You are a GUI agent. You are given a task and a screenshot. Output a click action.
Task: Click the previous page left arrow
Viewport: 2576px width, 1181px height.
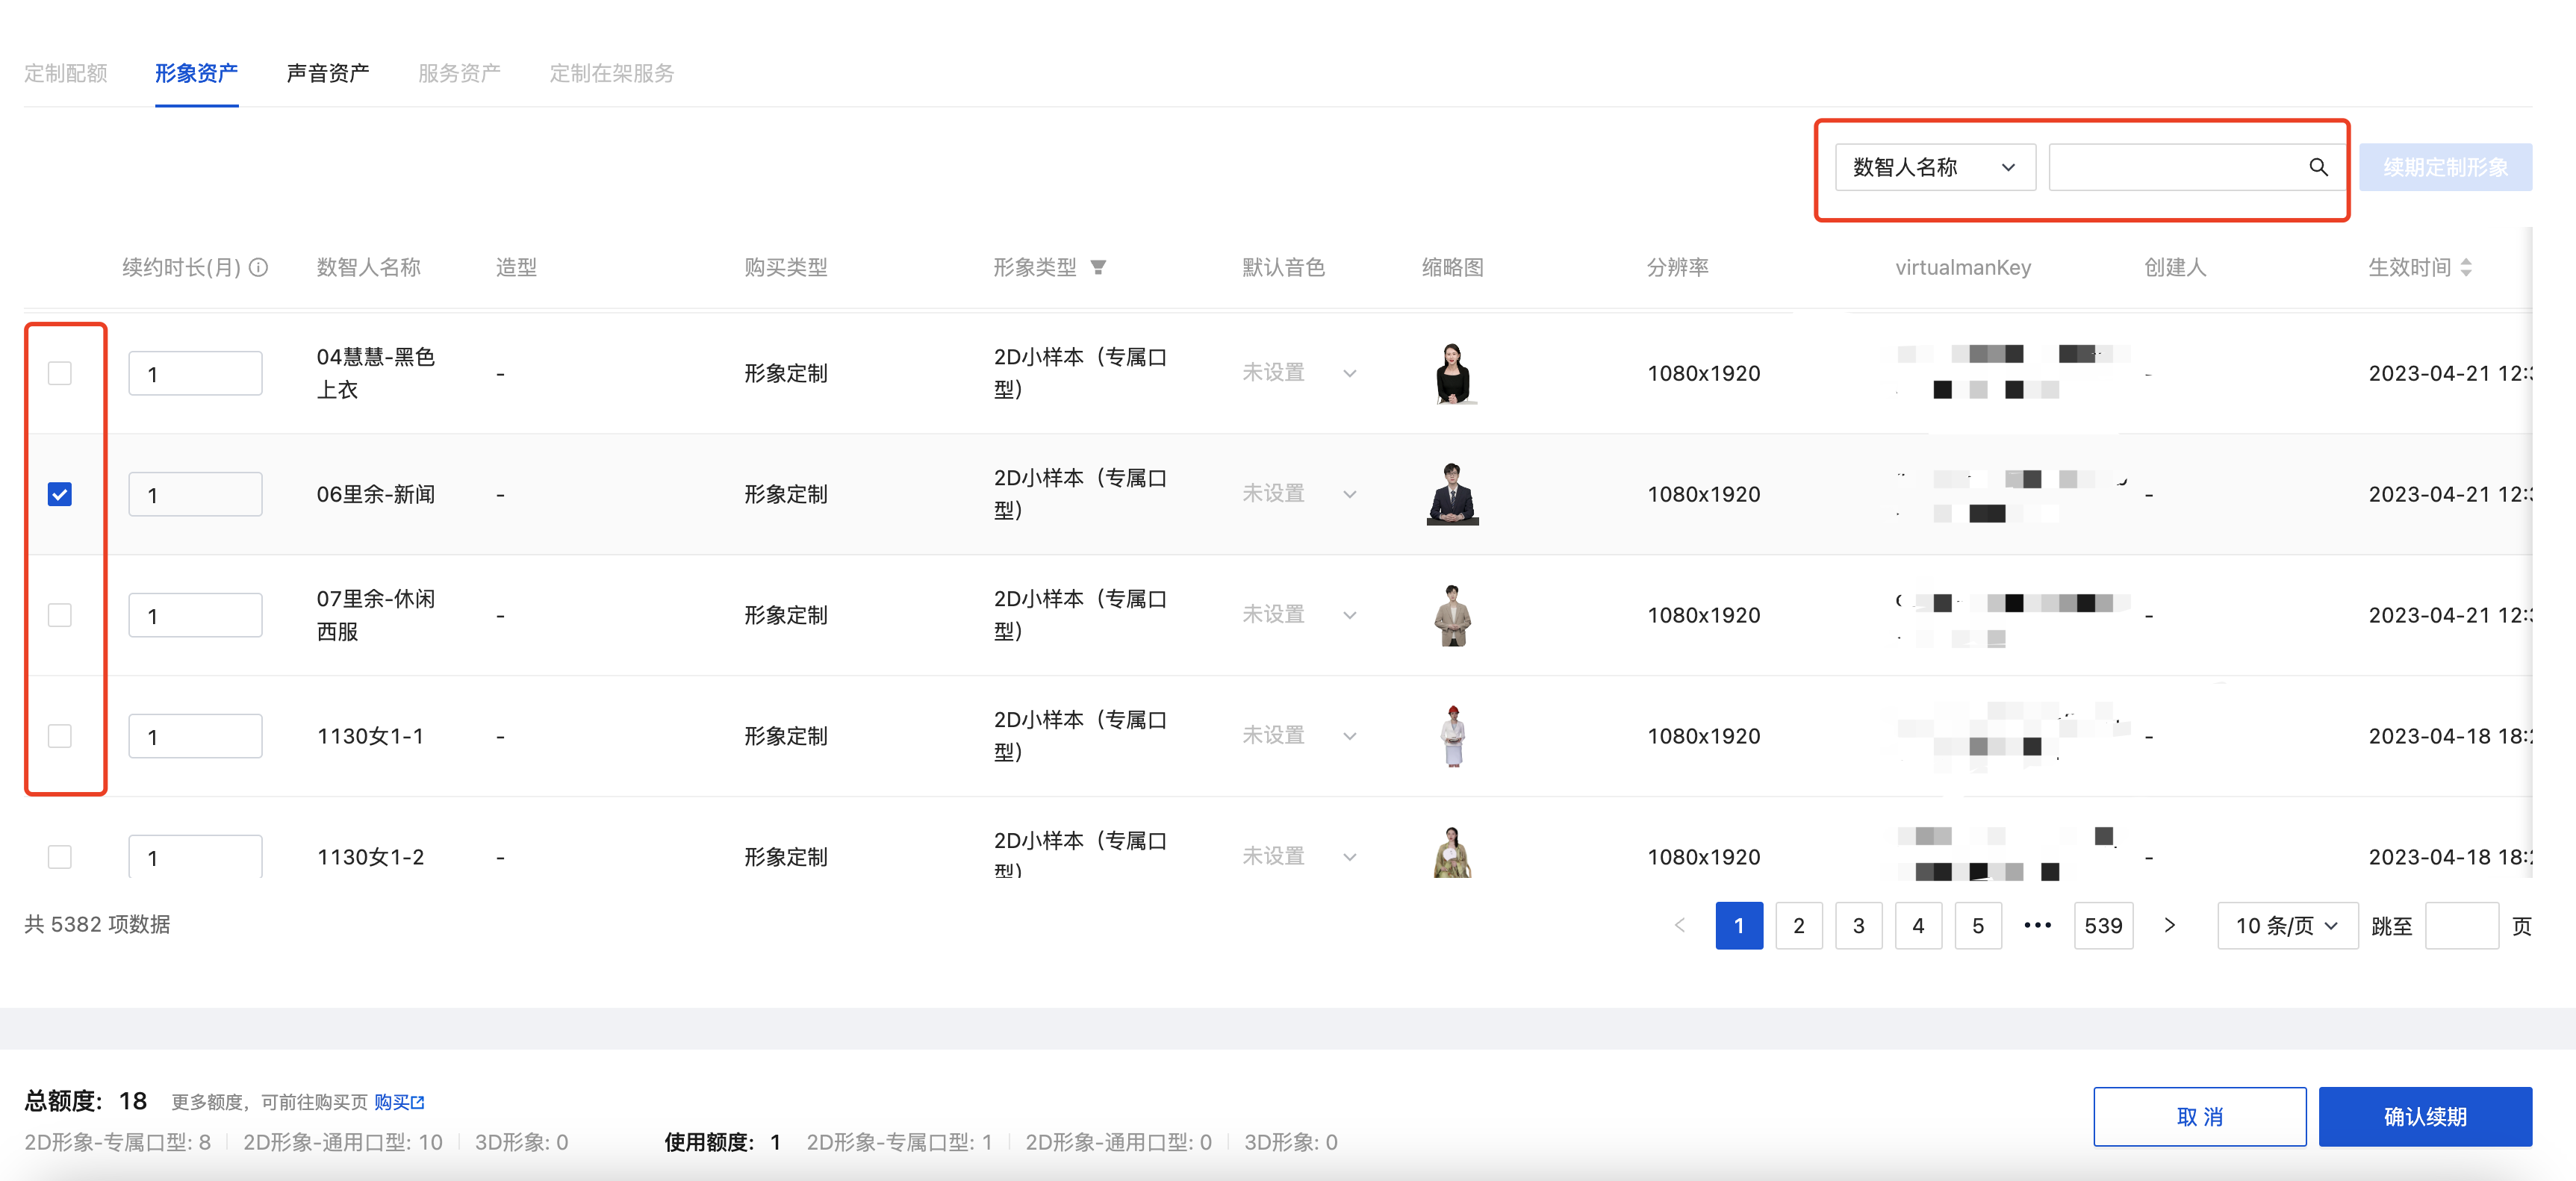tap(1680, 925)
